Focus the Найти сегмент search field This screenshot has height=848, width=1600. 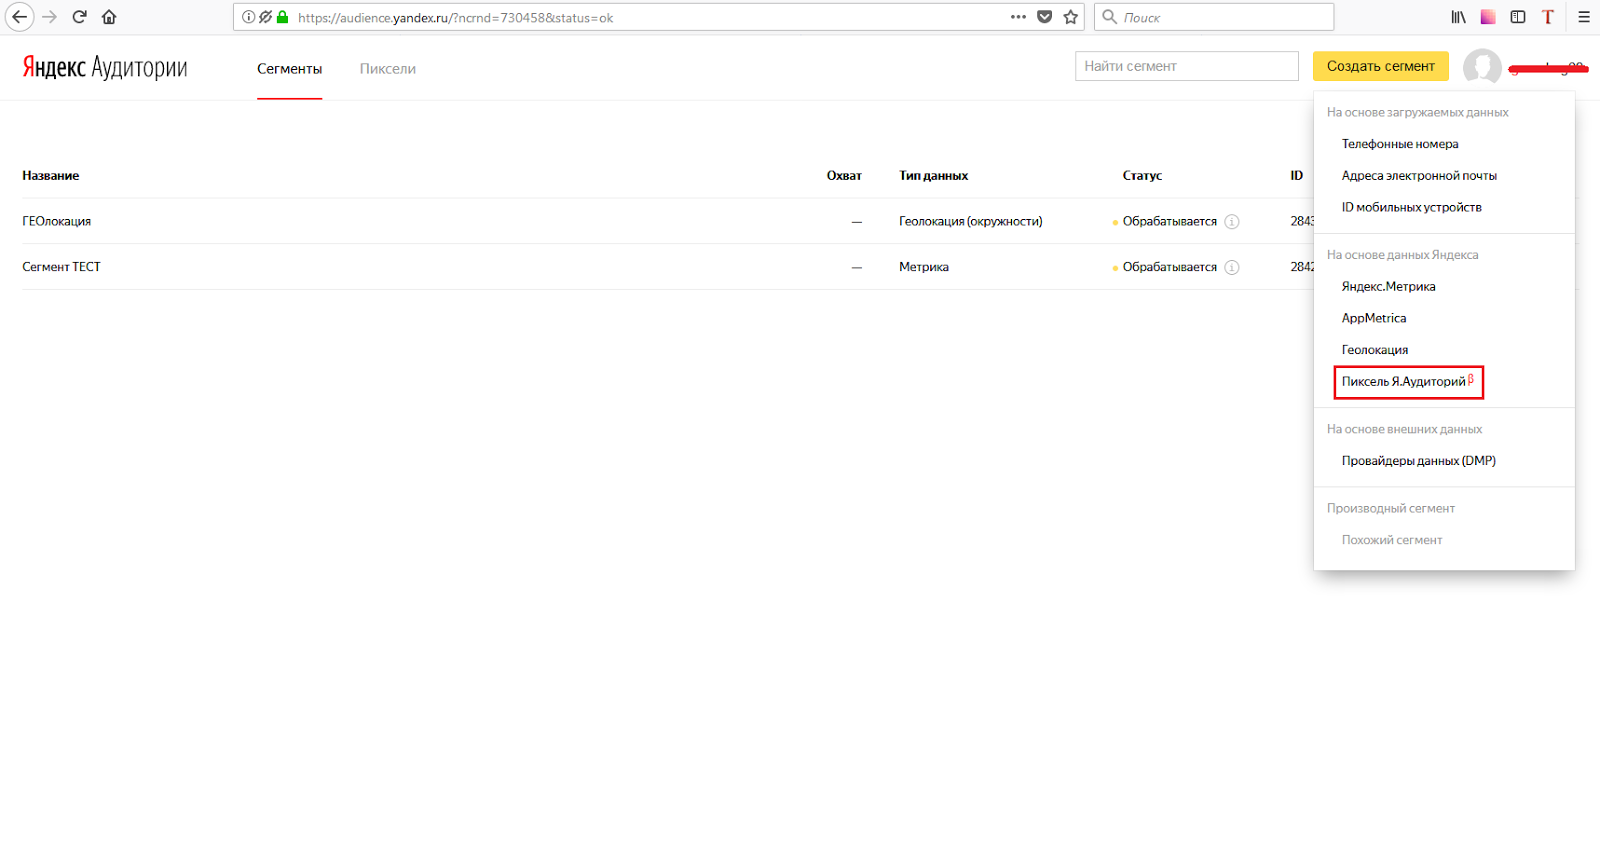coord(1187,66)
